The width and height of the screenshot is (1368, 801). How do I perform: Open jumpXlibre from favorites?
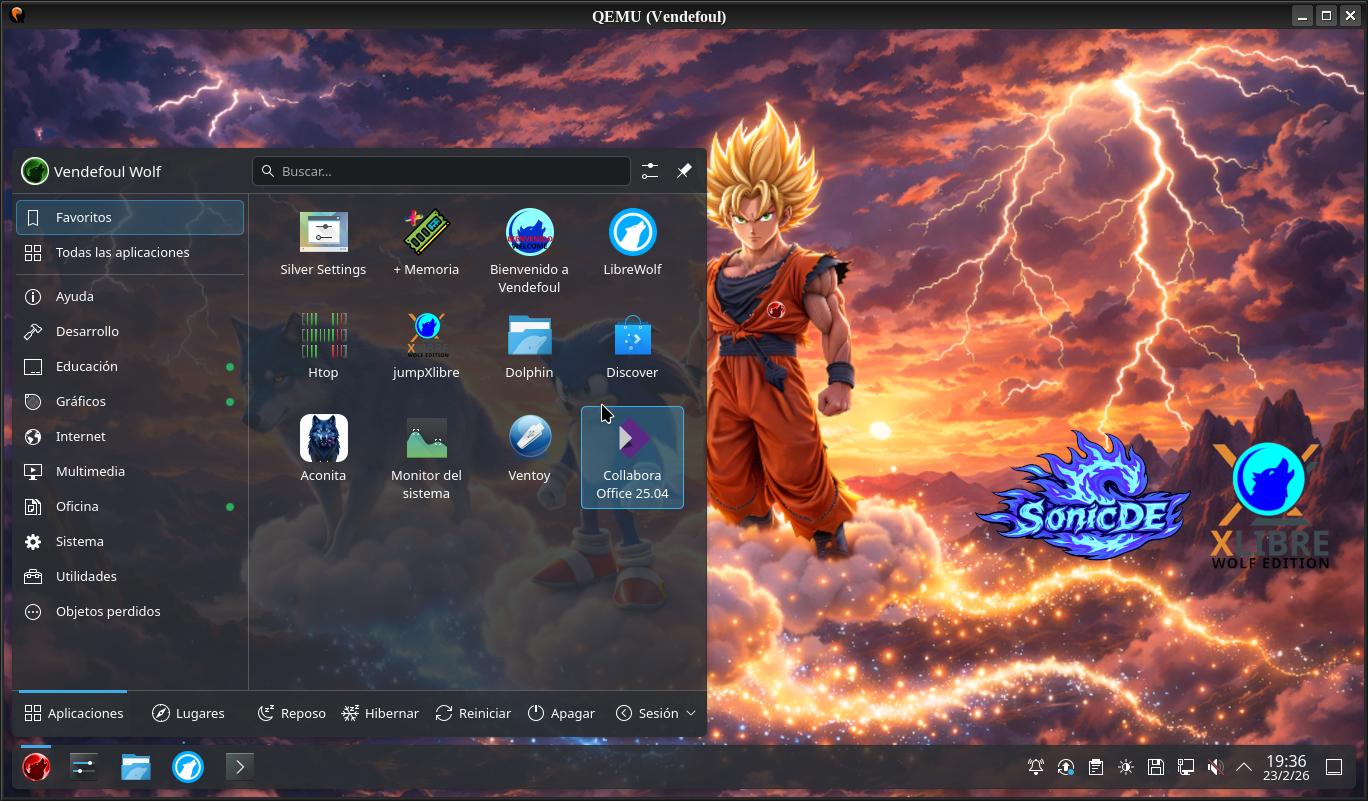(x=426, y=336)
